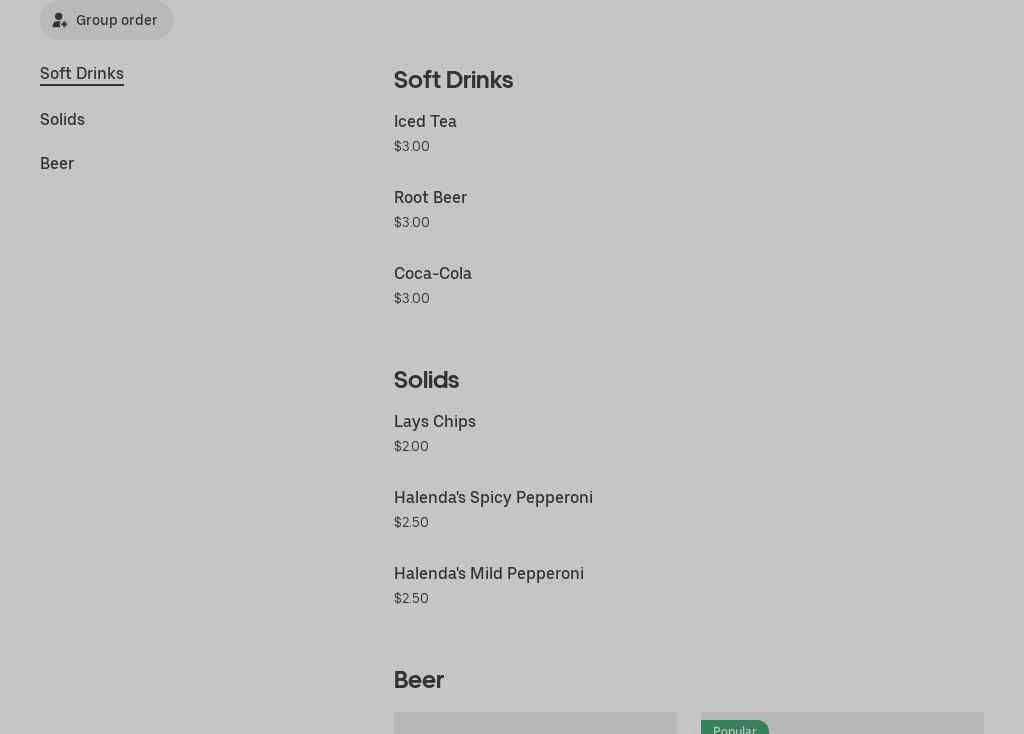Click the $2.50 price under Mild Pepperoni

[x=411, y=598]
